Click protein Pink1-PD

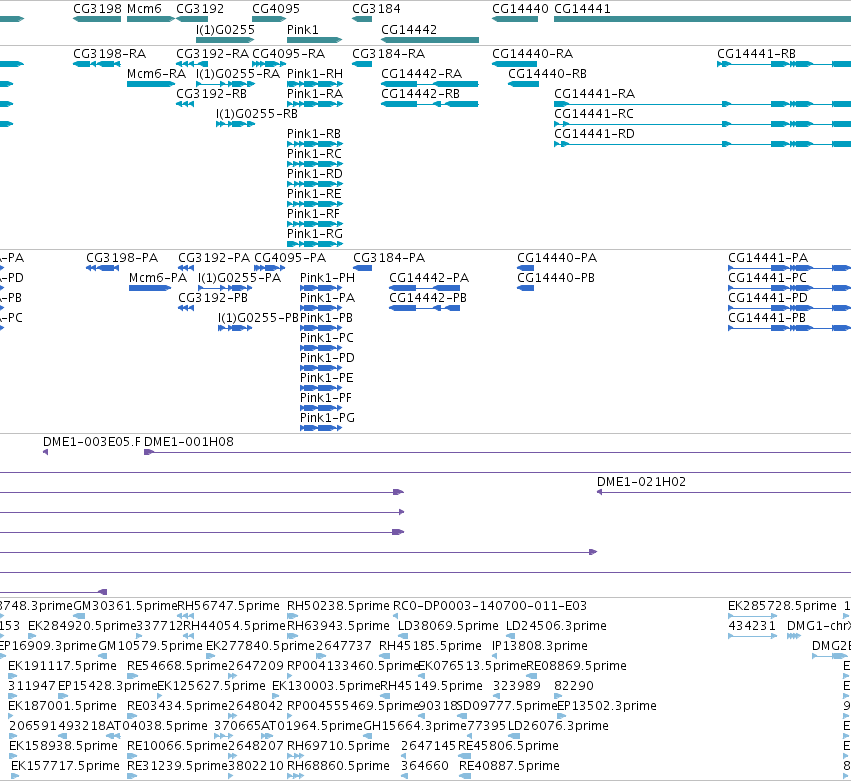[327, 358]
